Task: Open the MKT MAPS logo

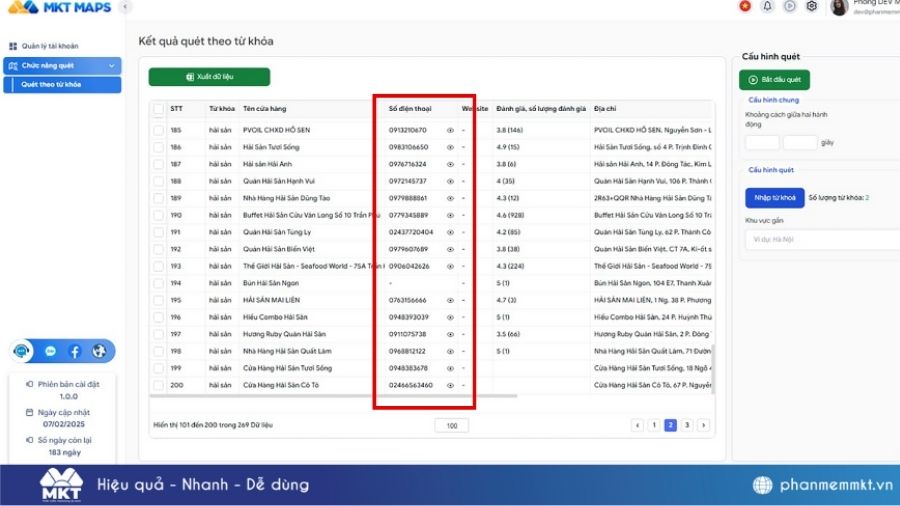Action: pyautogui.click(x=59, y=7)
